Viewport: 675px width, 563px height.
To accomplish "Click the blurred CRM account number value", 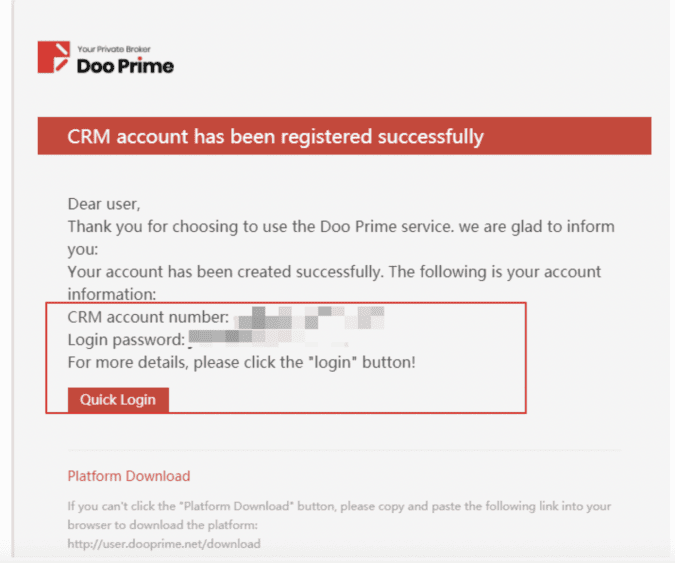I will click(309, 318).
